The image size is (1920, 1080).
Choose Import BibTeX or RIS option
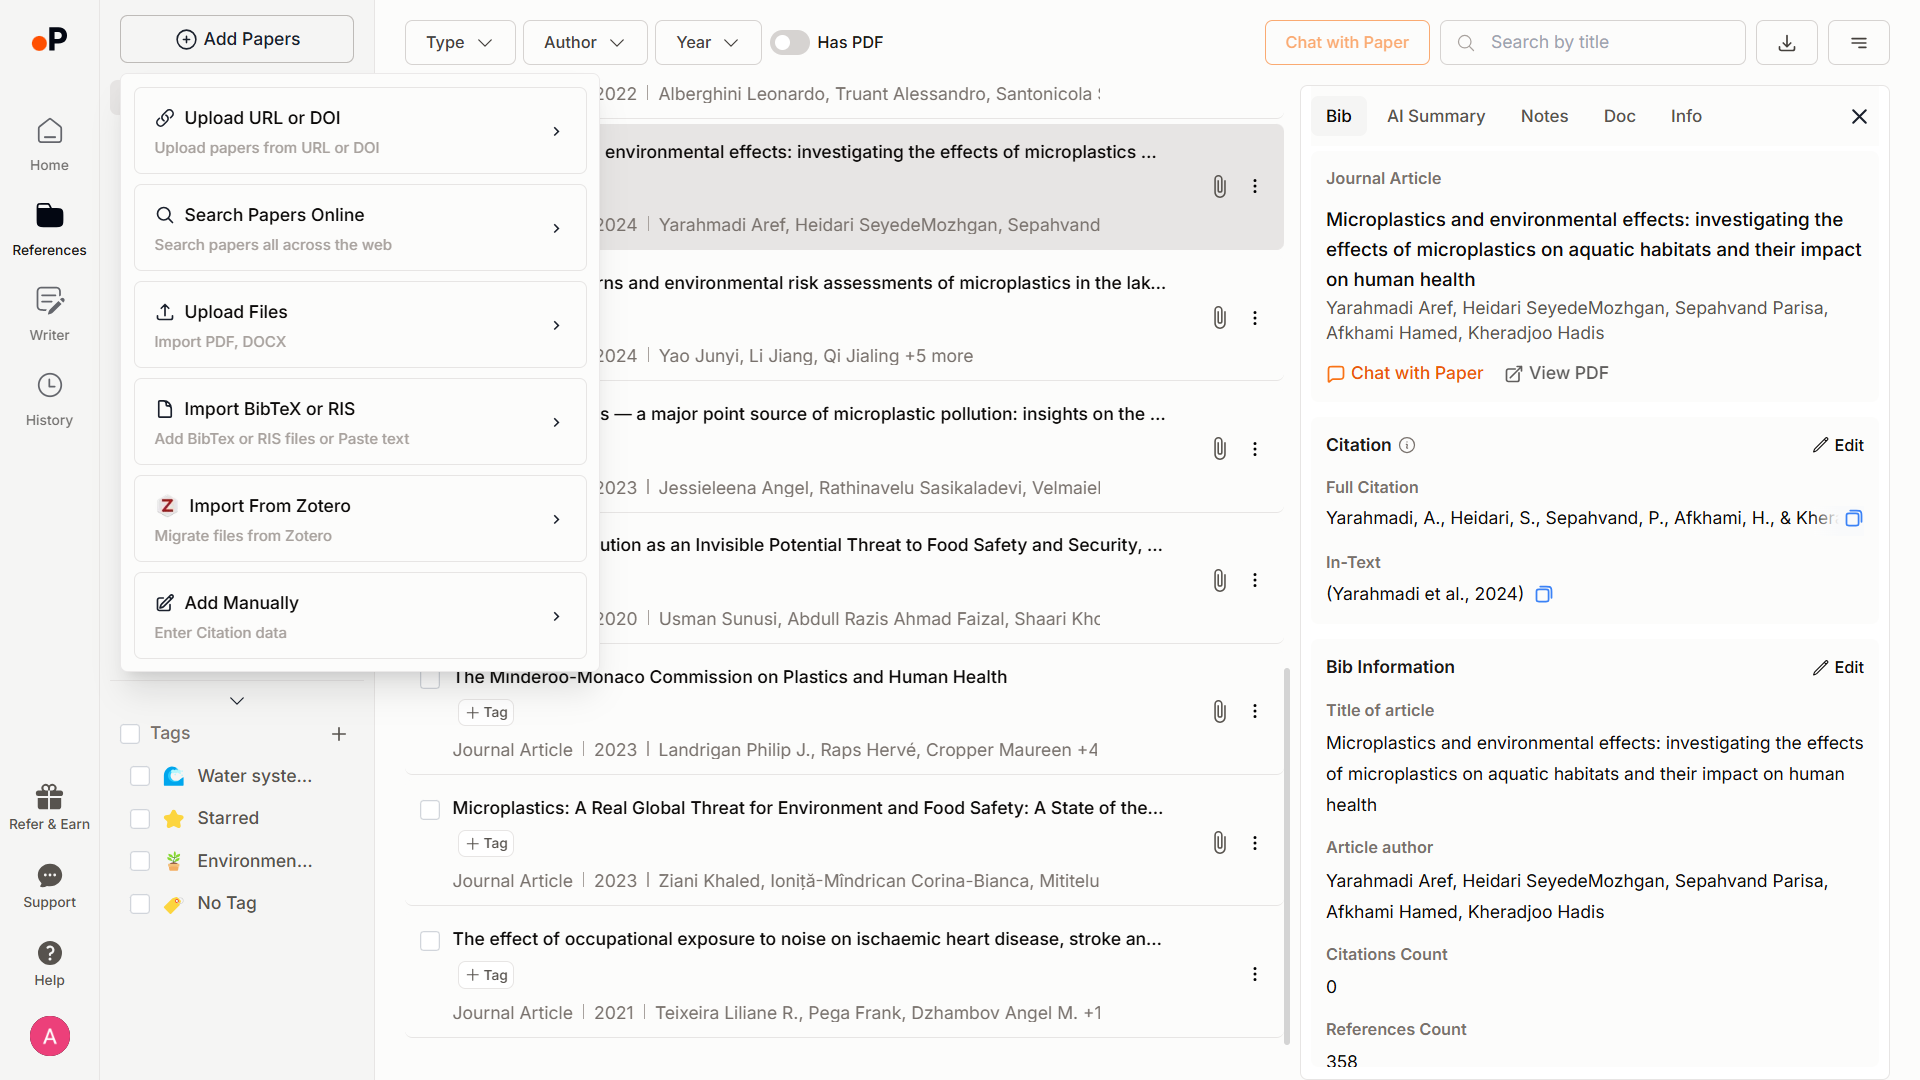click(360, 422)
